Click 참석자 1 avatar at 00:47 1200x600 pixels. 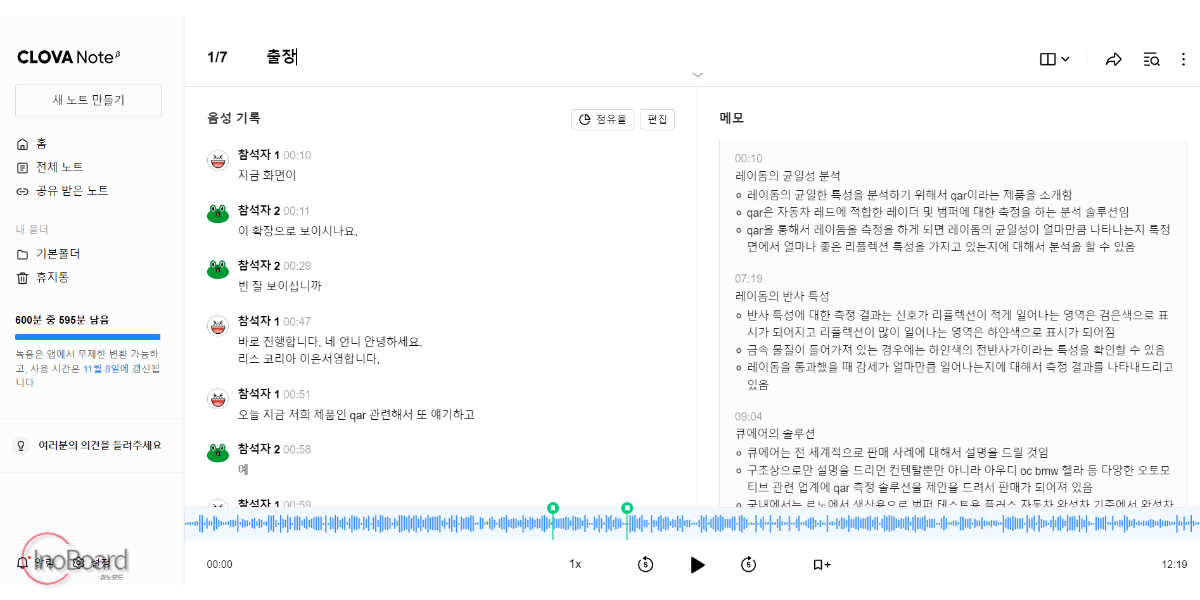pyautogui.click(x=218, y=325)
